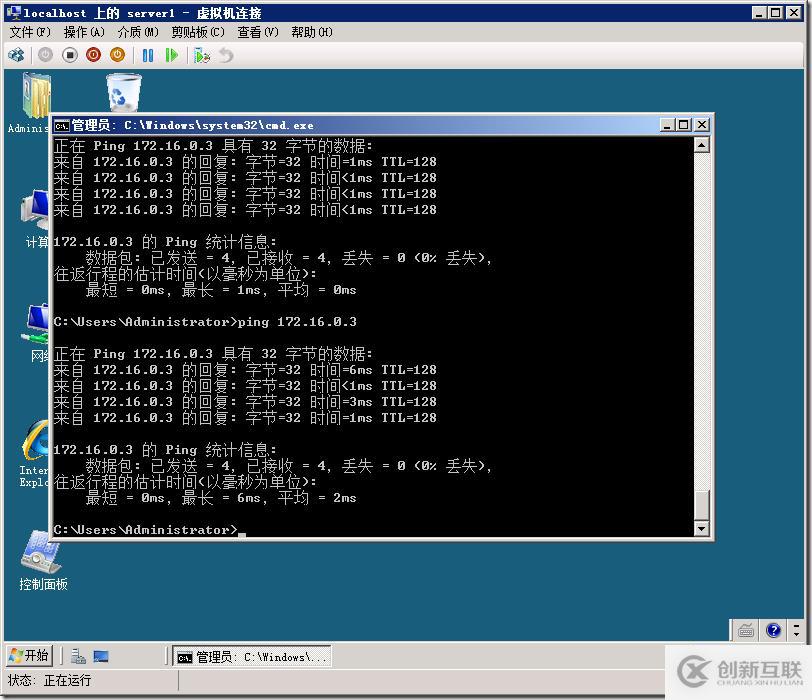Maximize the cmd.exe window
The width and height of the screenshot is (812, 700).
coord(684,125)
